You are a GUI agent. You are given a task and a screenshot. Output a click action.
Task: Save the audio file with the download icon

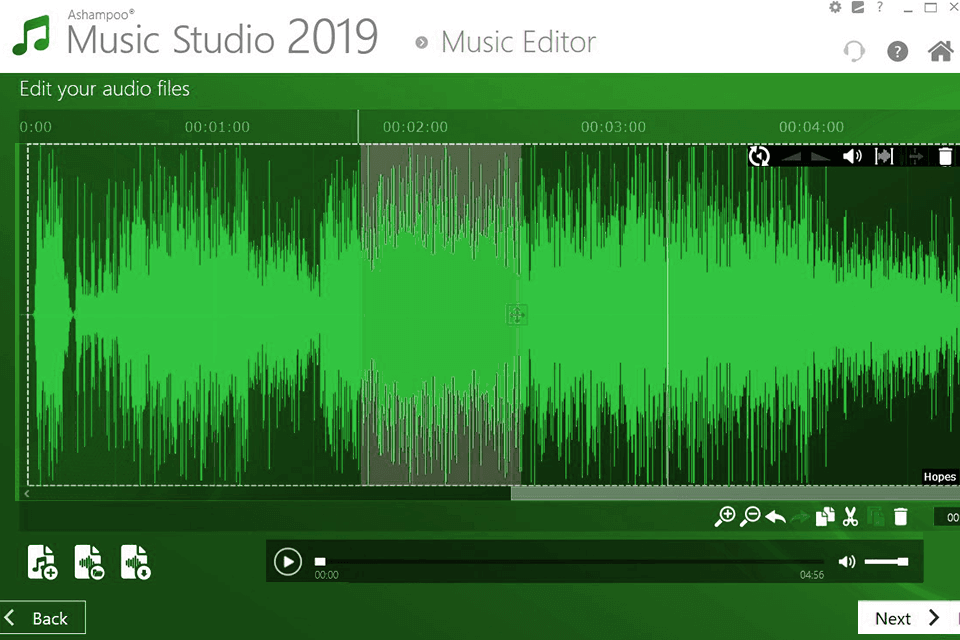click(135, 562)
